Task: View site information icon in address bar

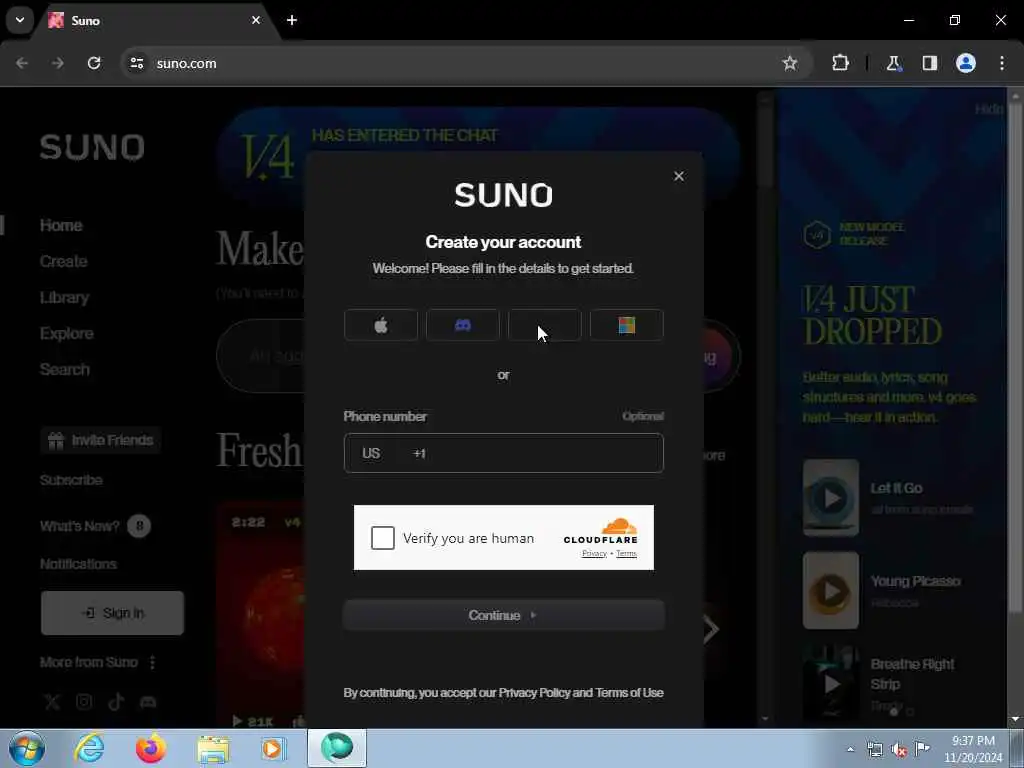Action: click(136, 63)
